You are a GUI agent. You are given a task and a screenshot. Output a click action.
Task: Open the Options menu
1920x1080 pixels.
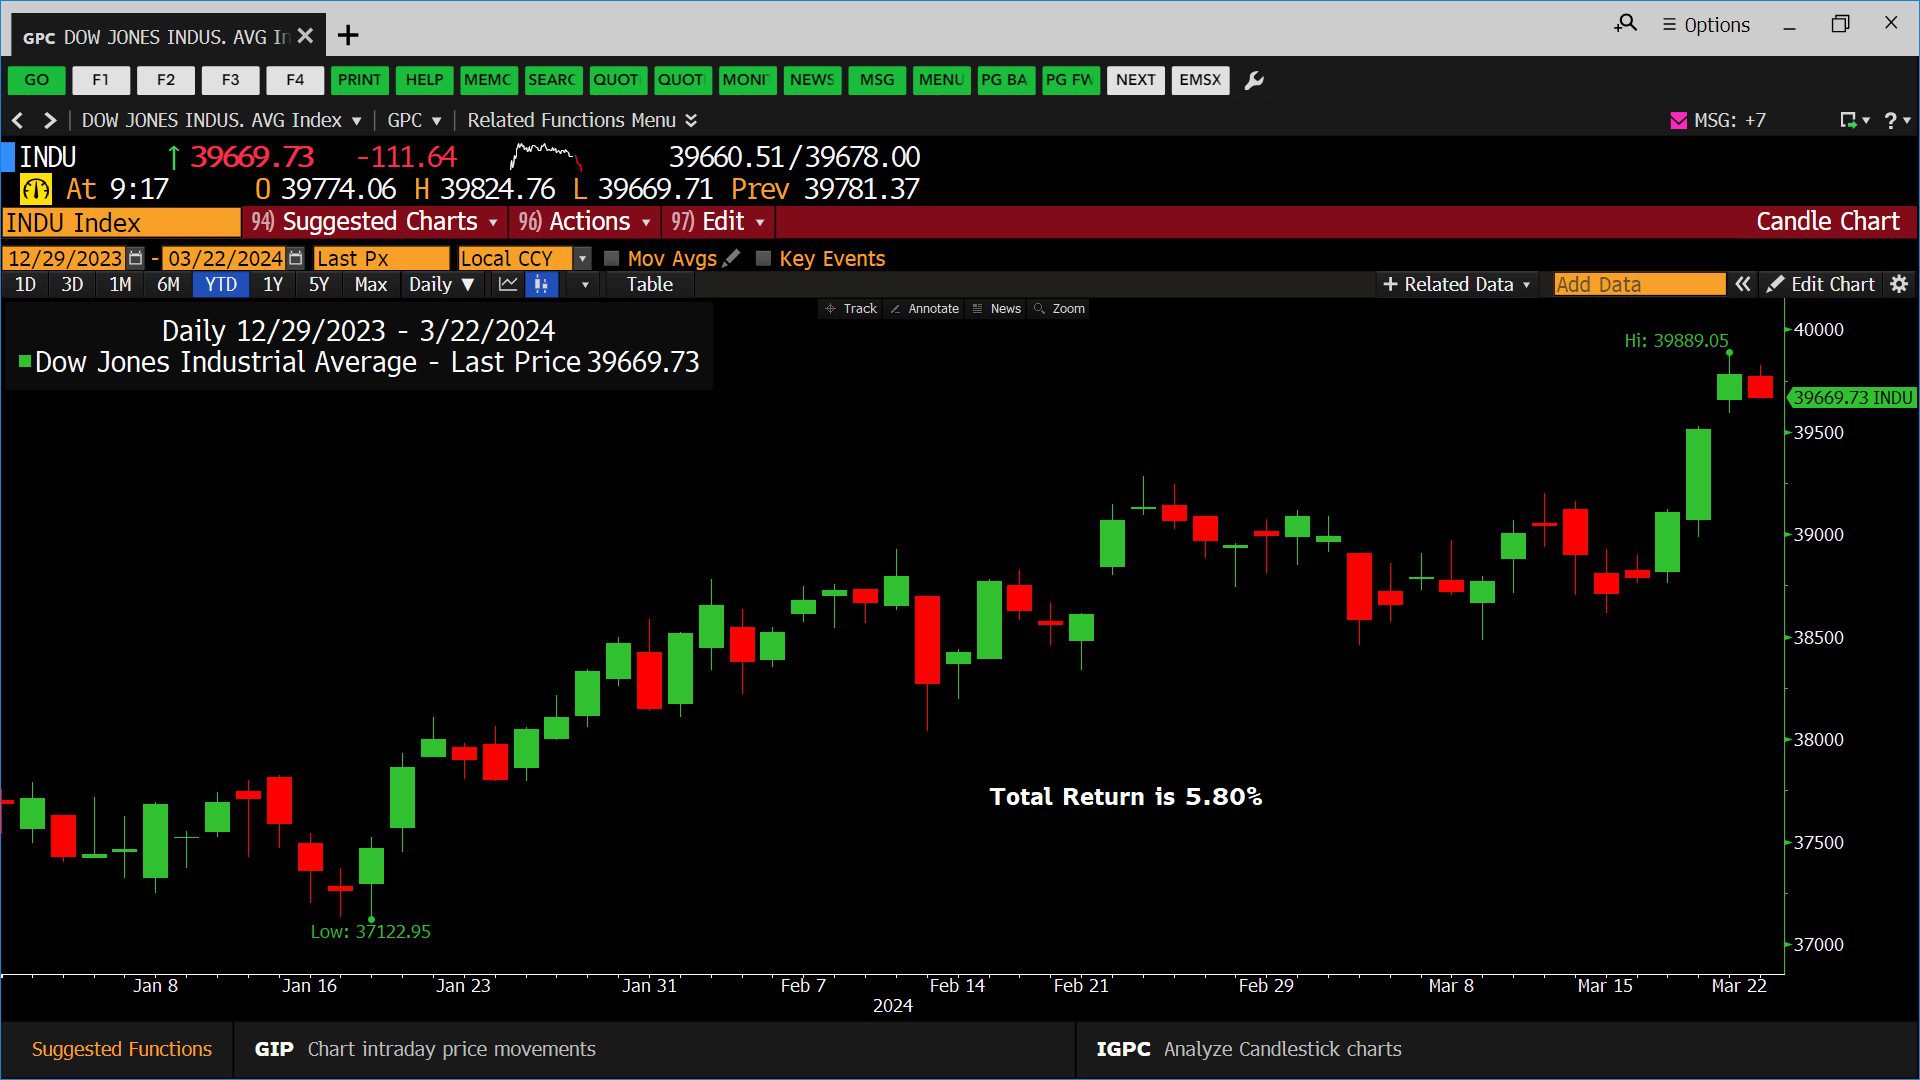point(1706,25)
